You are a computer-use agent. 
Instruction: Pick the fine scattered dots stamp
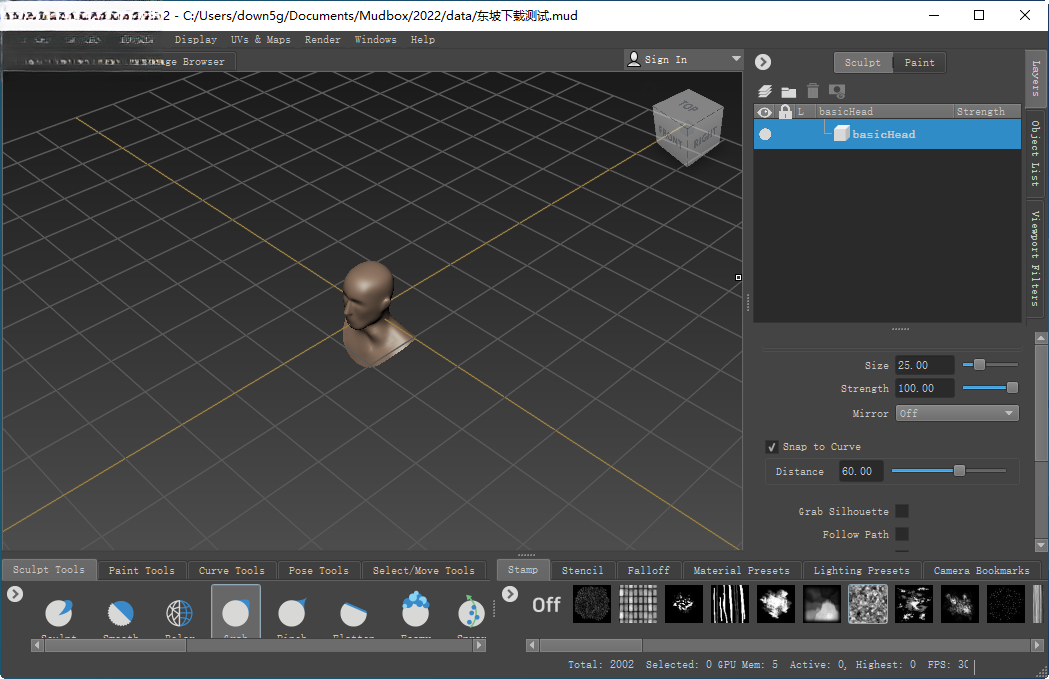[1006, 604]
